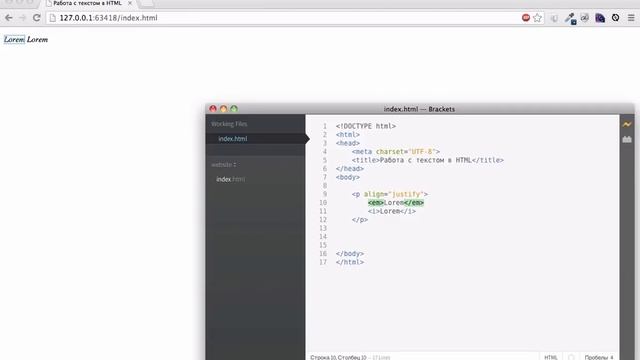
Task: Click the opening head tag line
Action: [348, 143]
